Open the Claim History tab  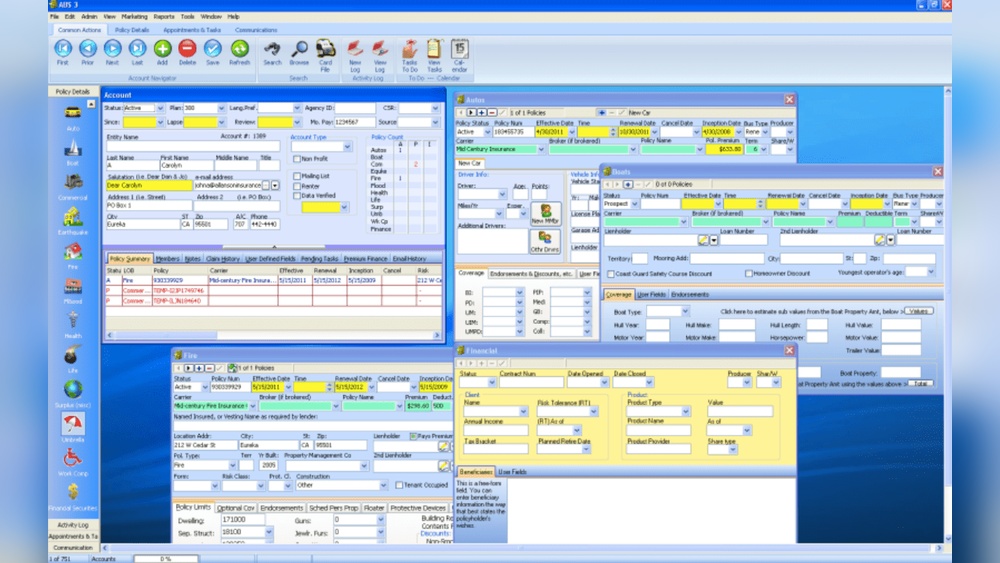coord(223,259)
